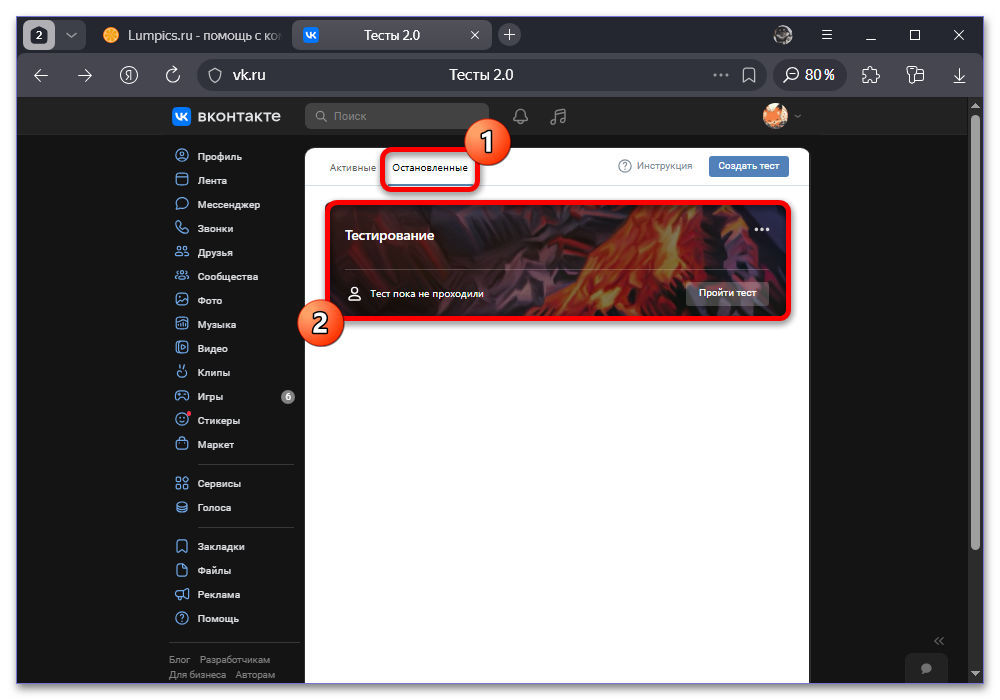This screenshot has height=700, width=1000.
Task: Click the Пройти тест button
Action: click(x=727, y=293)
